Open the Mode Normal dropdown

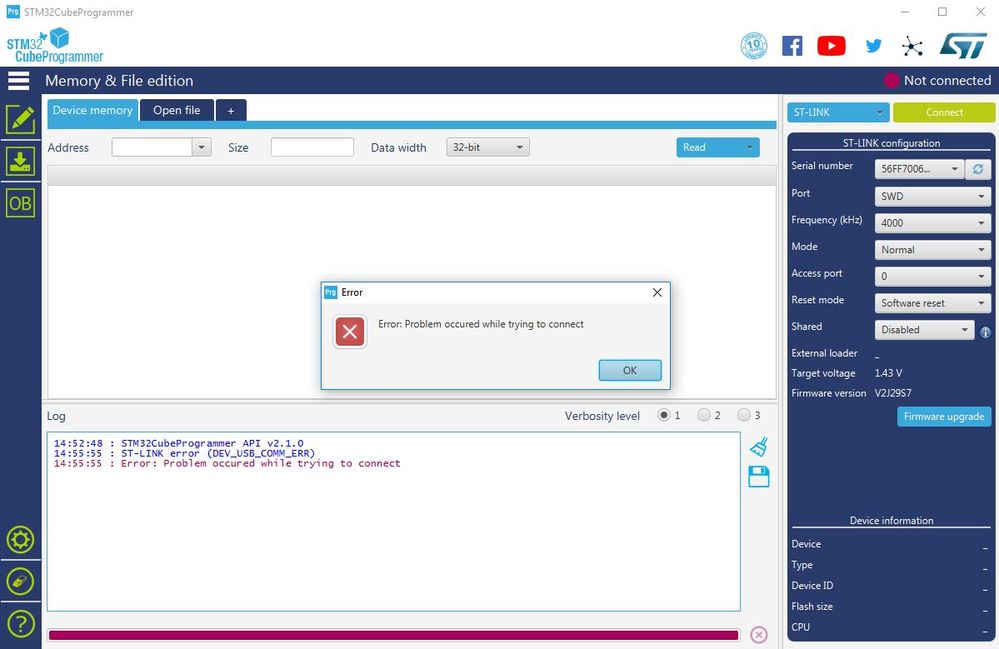(932, 250)
